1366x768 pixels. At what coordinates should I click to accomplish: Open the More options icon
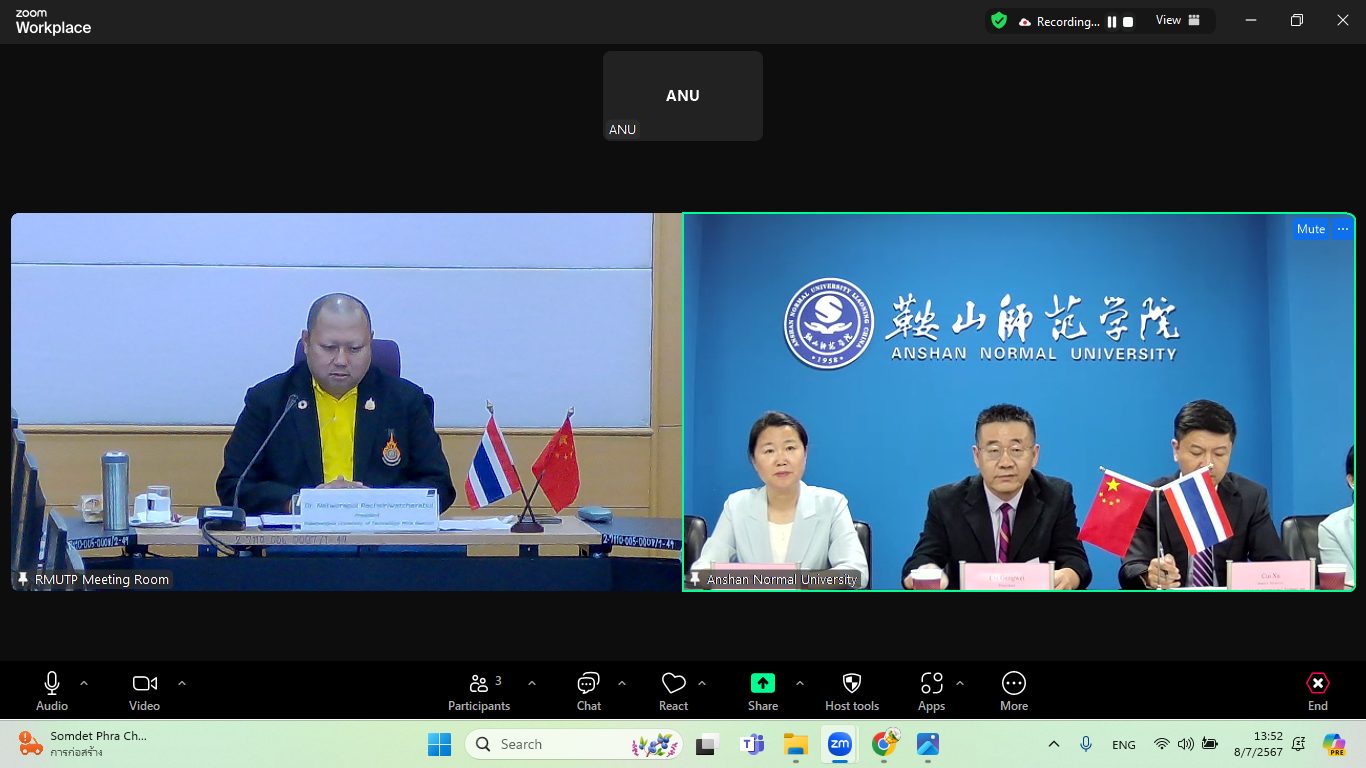[1013, 691]
